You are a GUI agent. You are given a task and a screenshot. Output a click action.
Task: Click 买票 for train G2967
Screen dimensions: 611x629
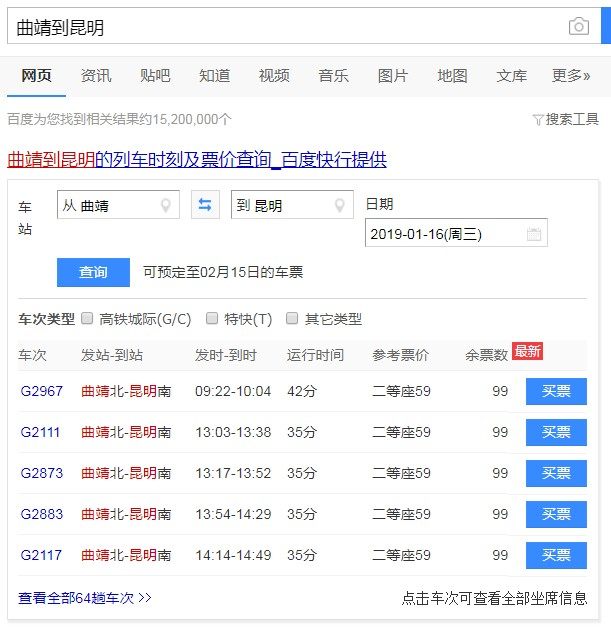tap(556, 391)
